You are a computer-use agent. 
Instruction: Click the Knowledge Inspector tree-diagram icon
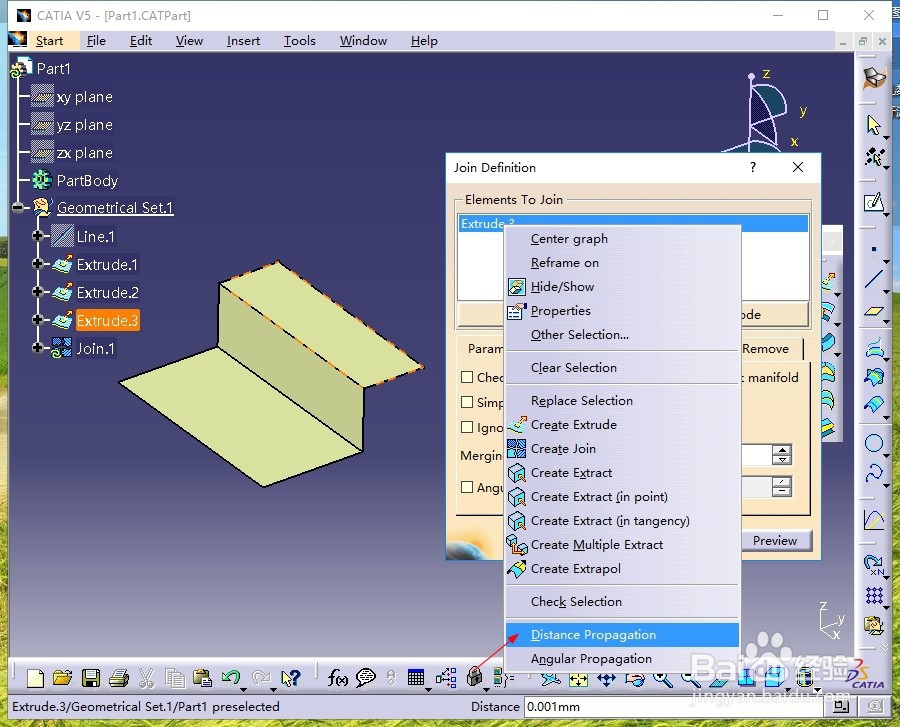[x=446, y=678]
